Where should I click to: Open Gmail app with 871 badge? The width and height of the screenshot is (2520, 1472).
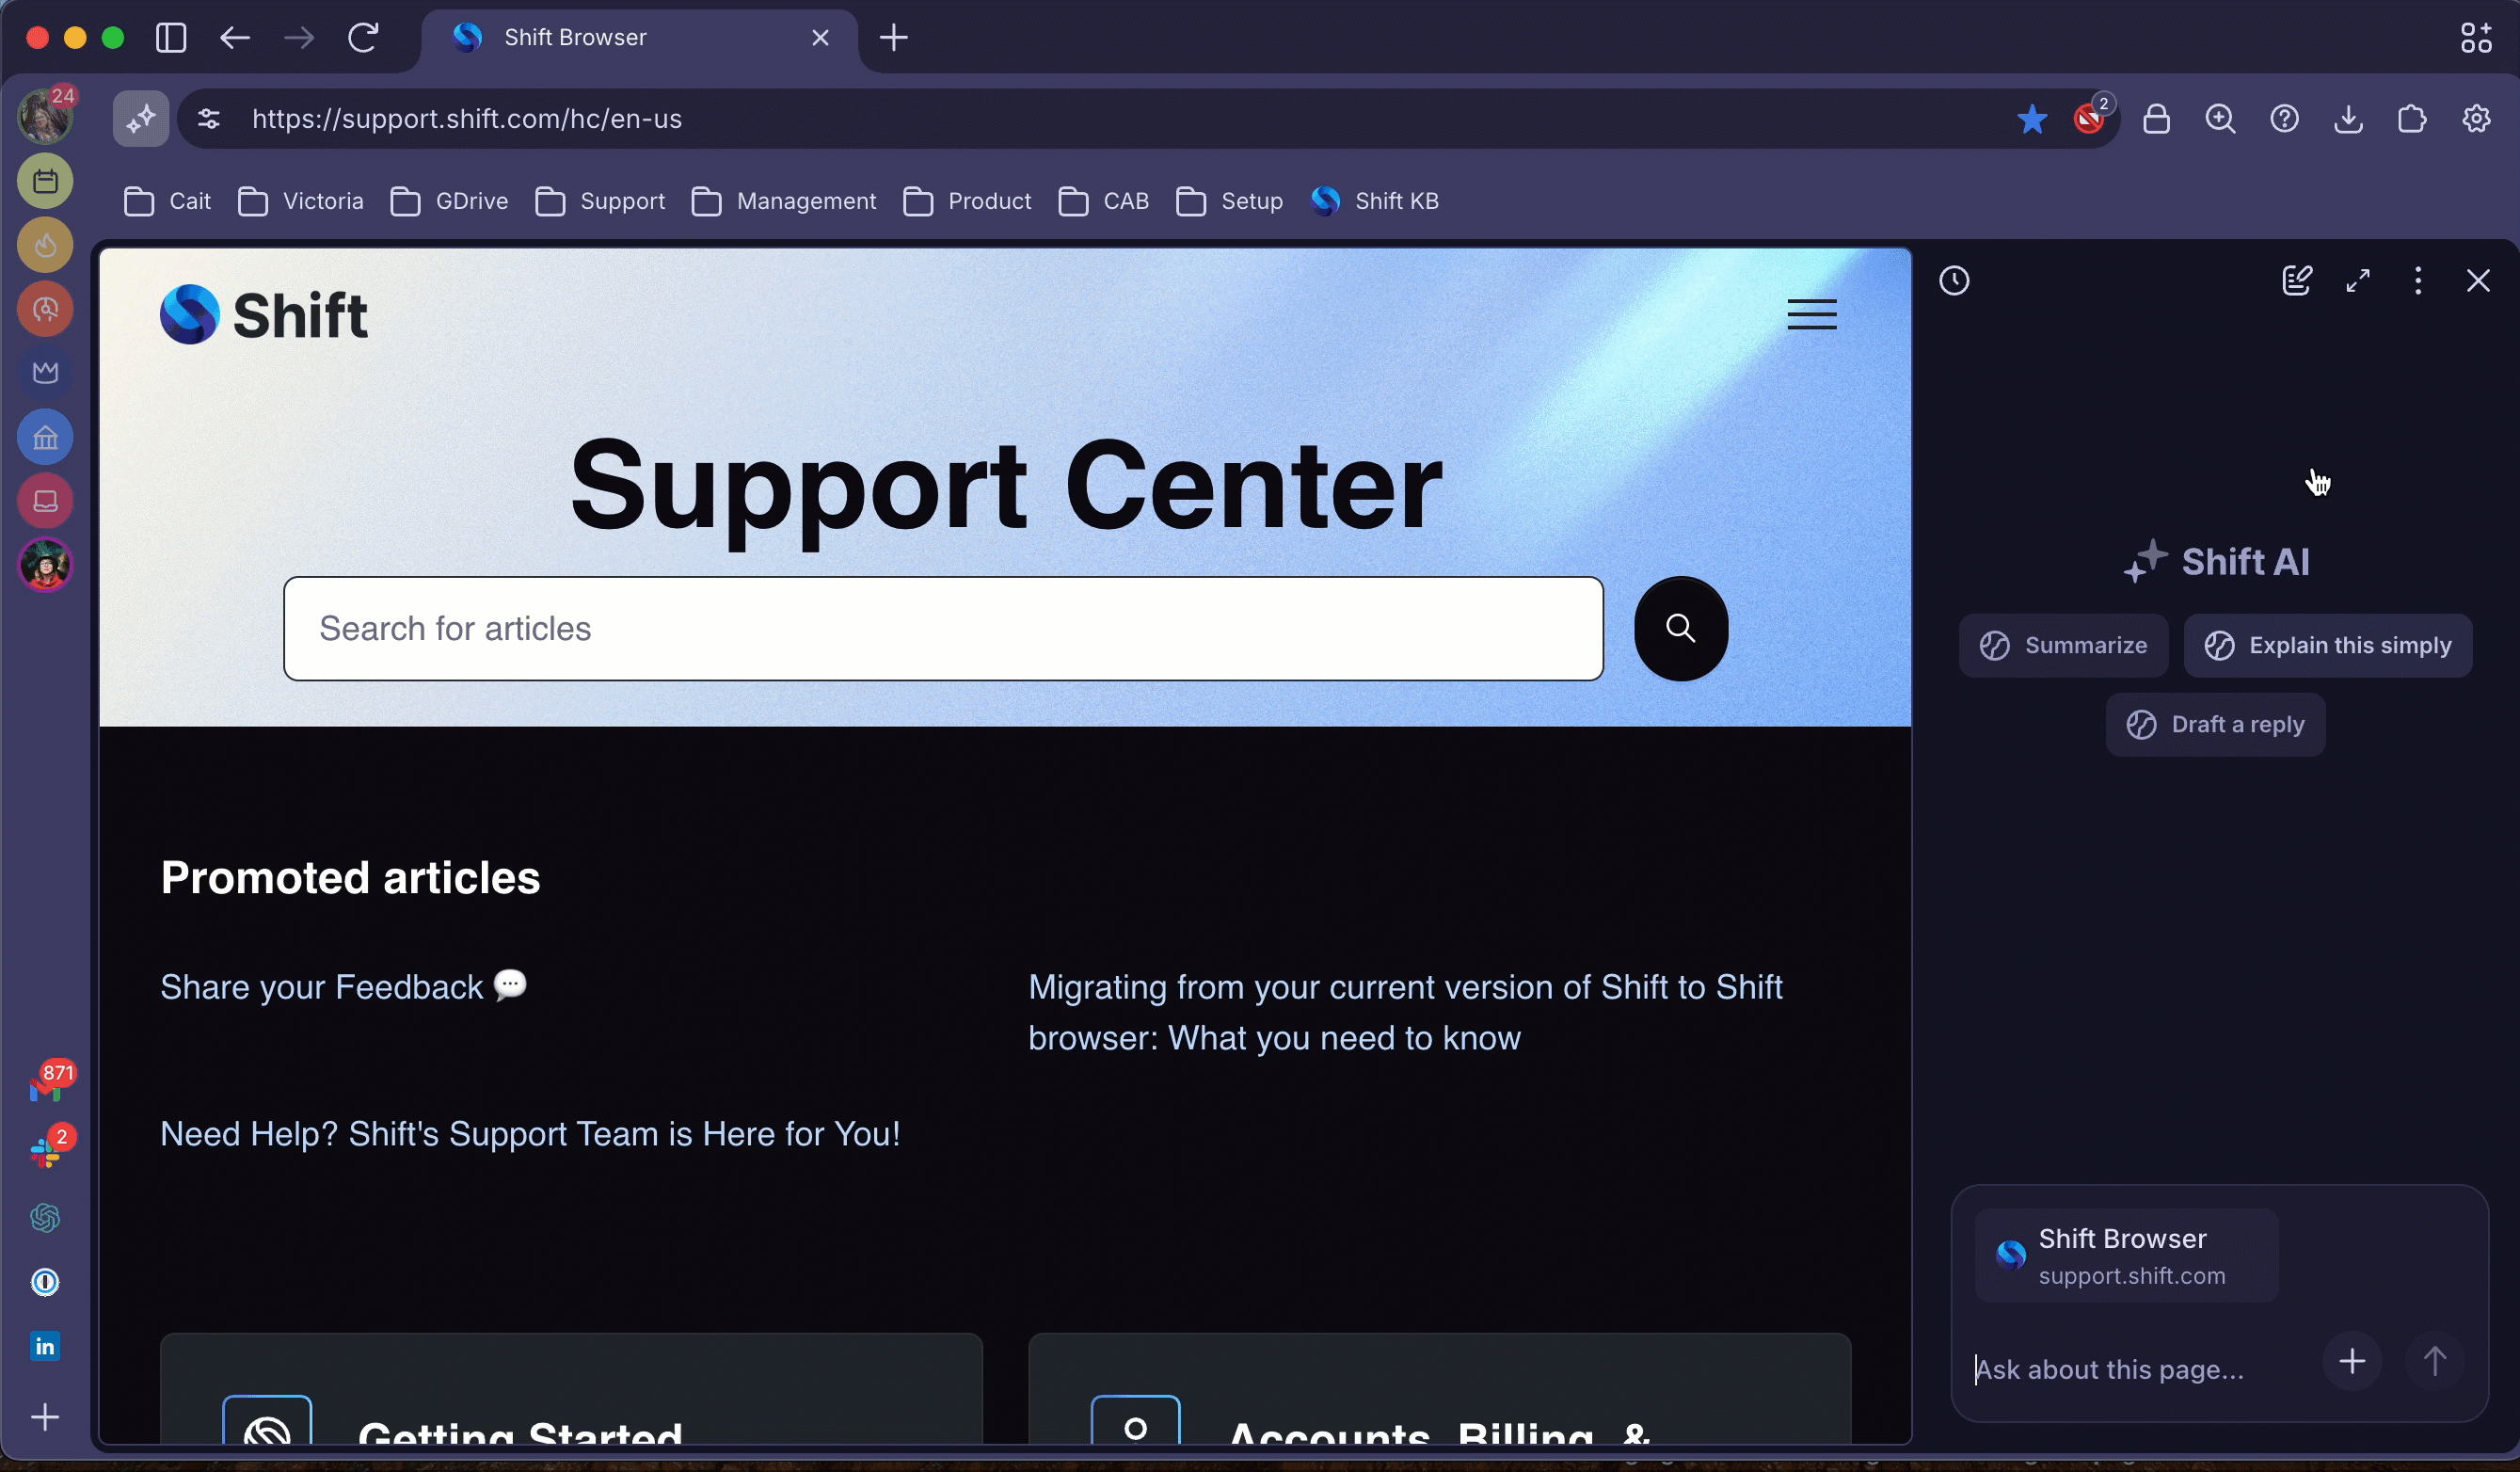click(x=46, y=1086)
